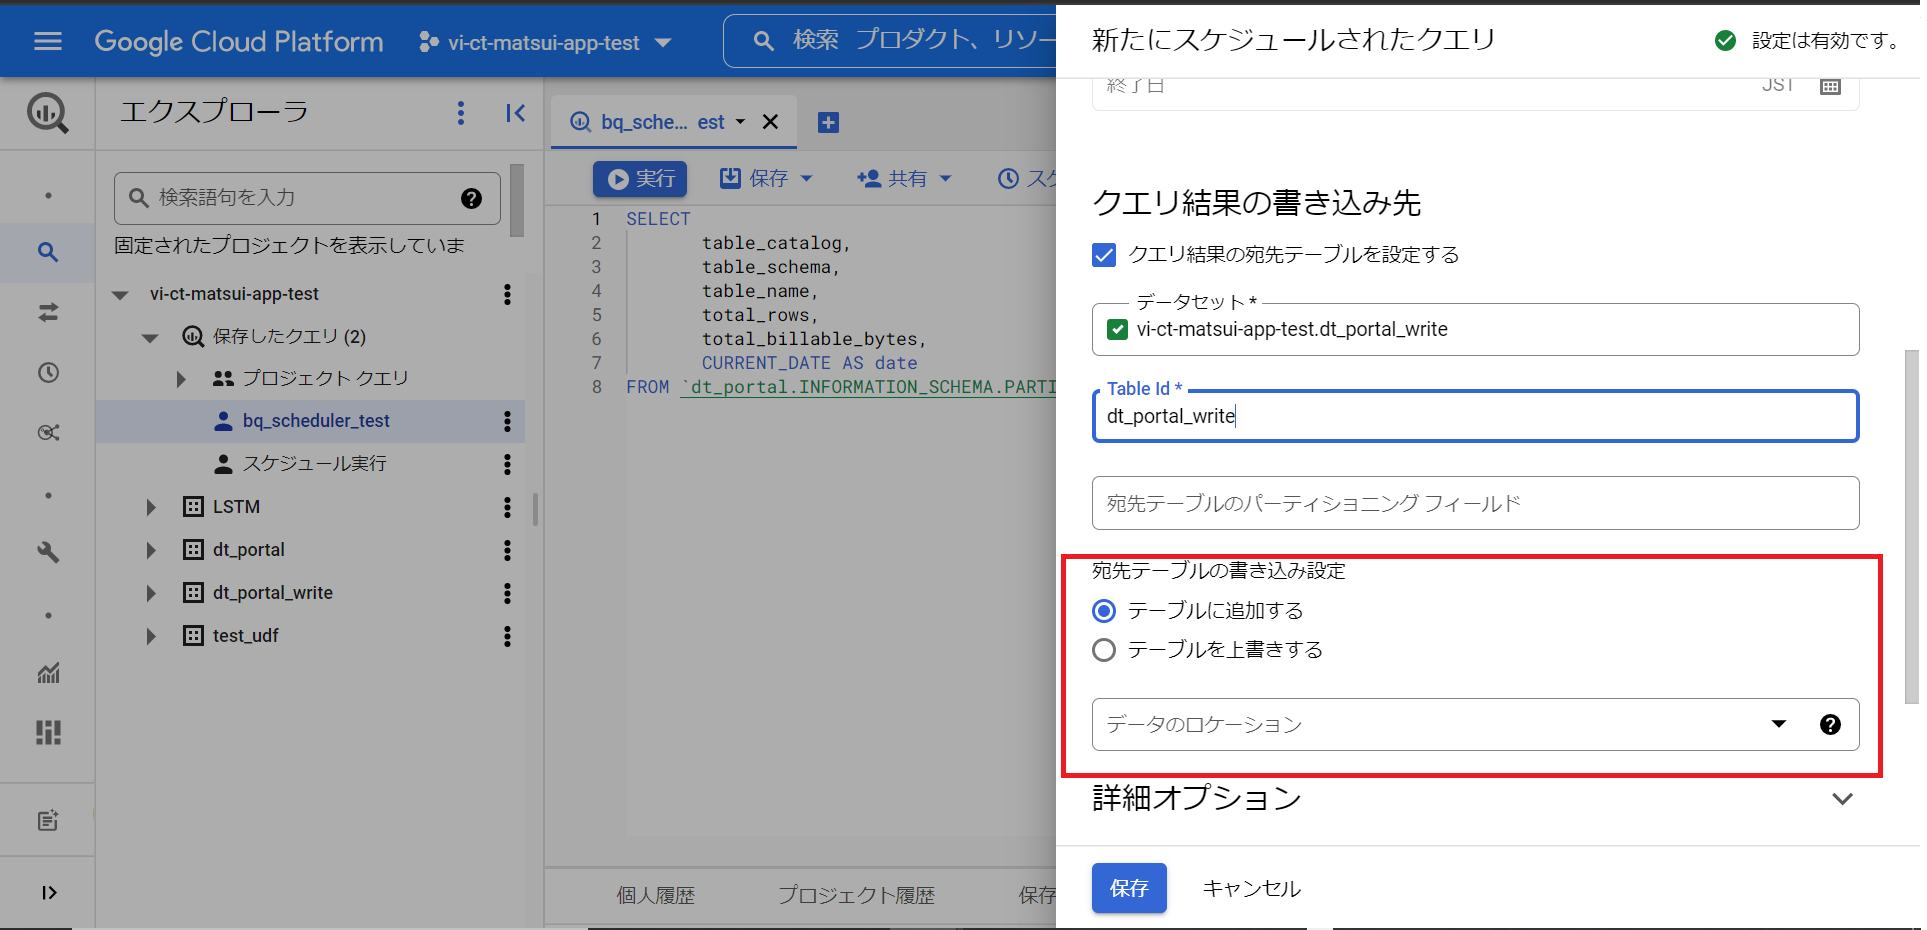Viewport: 1927px width, 930px height.
Task: Collapse the Explorer panel
Action: pyautogui.click(x=515, y=113)
